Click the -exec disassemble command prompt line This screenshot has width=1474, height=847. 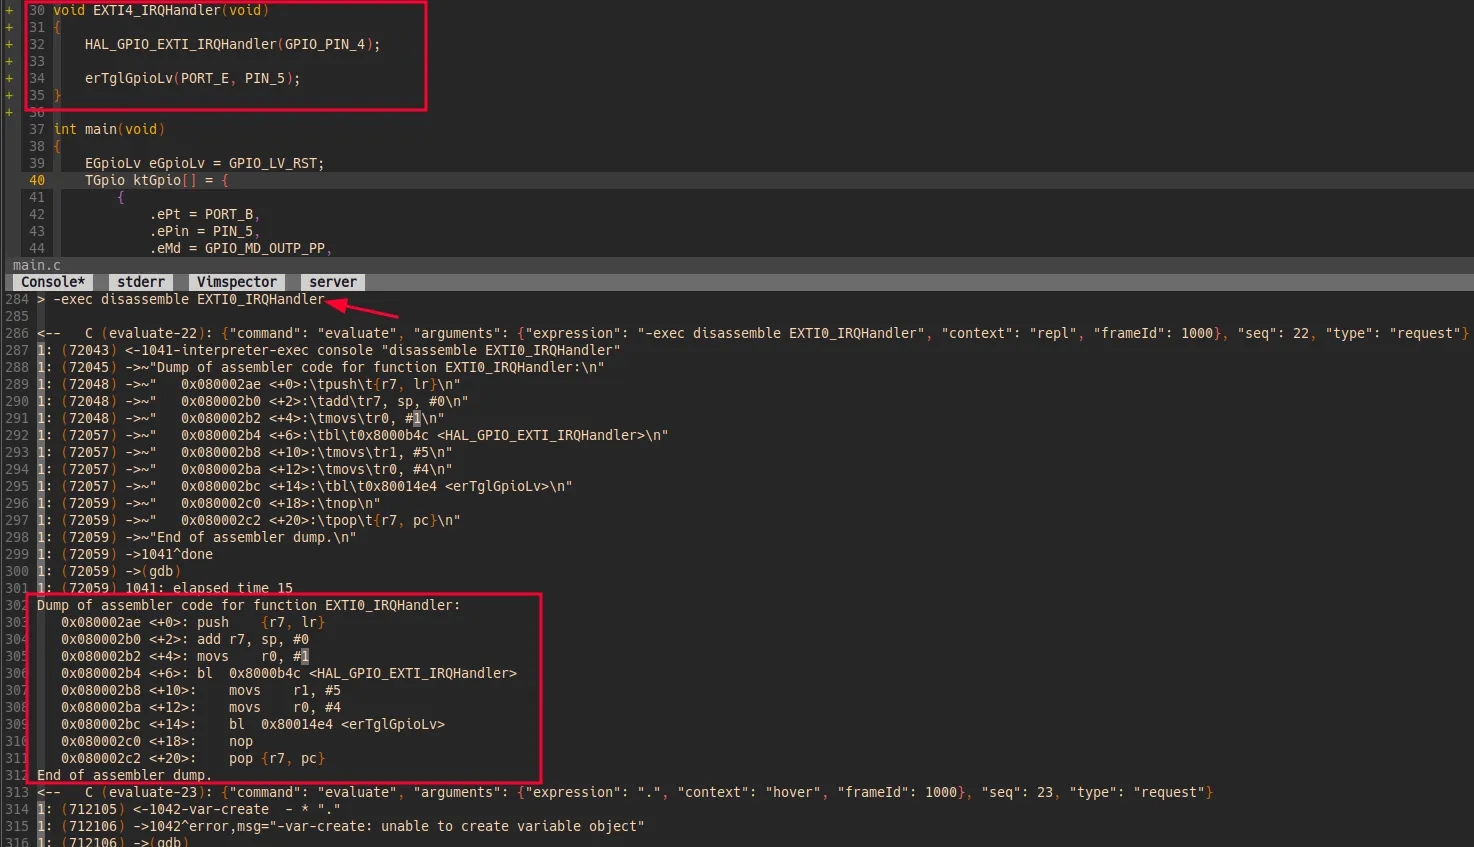(188, 299)
